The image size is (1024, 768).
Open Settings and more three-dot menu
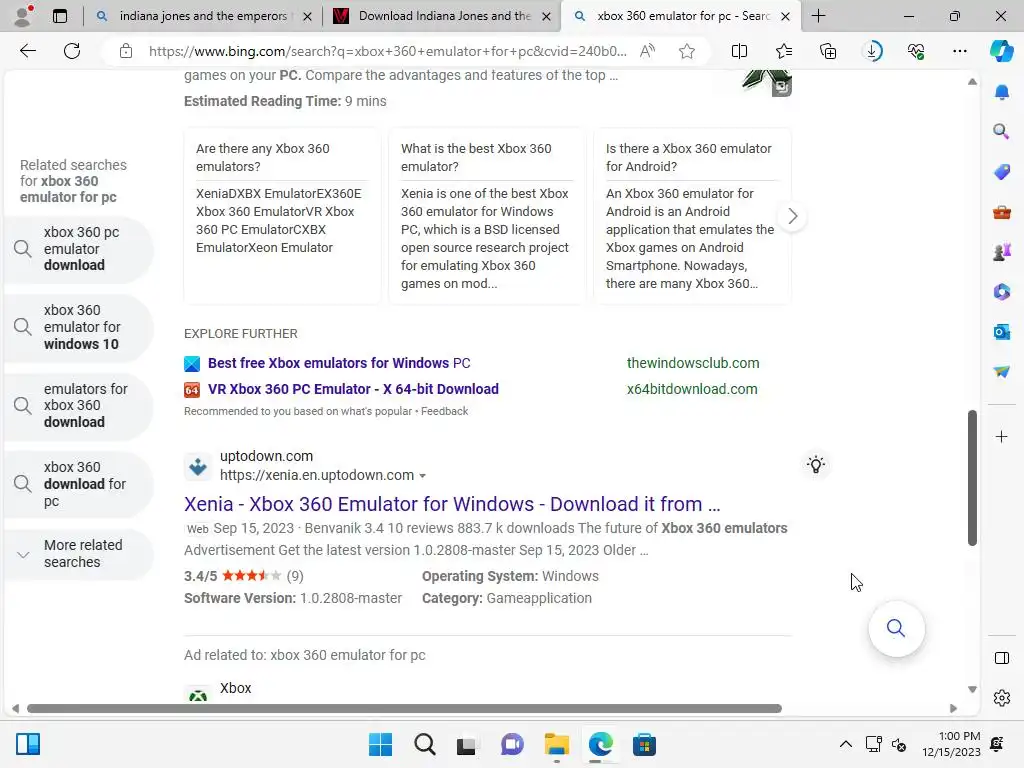click(x=959, y=51)
